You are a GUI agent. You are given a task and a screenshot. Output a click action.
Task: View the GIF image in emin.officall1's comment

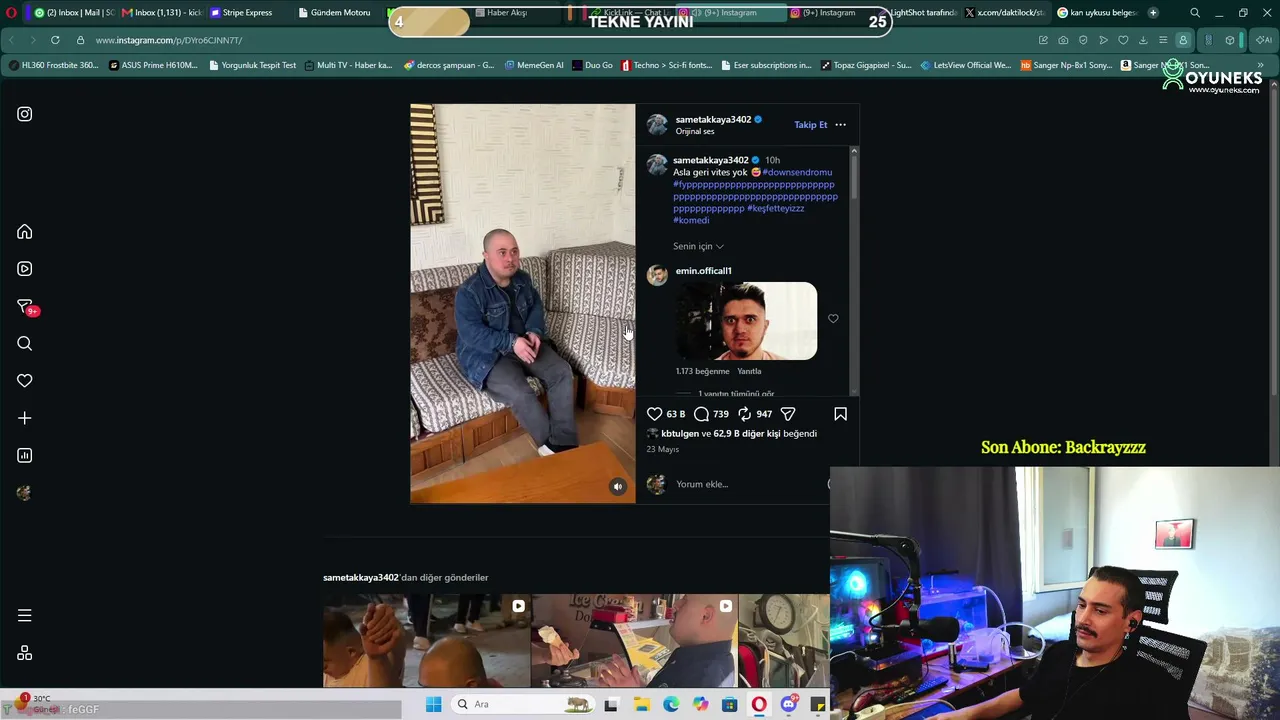click(746, 321)
